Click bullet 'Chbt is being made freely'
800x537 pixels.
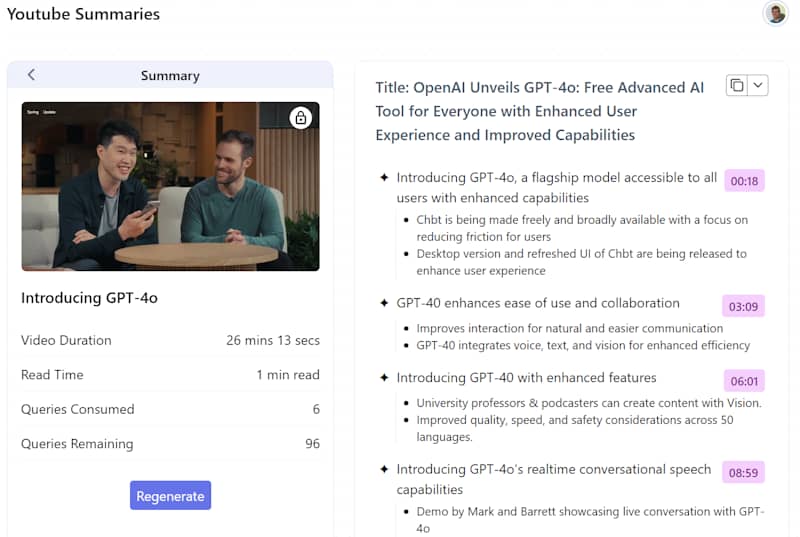coord(582,228)
